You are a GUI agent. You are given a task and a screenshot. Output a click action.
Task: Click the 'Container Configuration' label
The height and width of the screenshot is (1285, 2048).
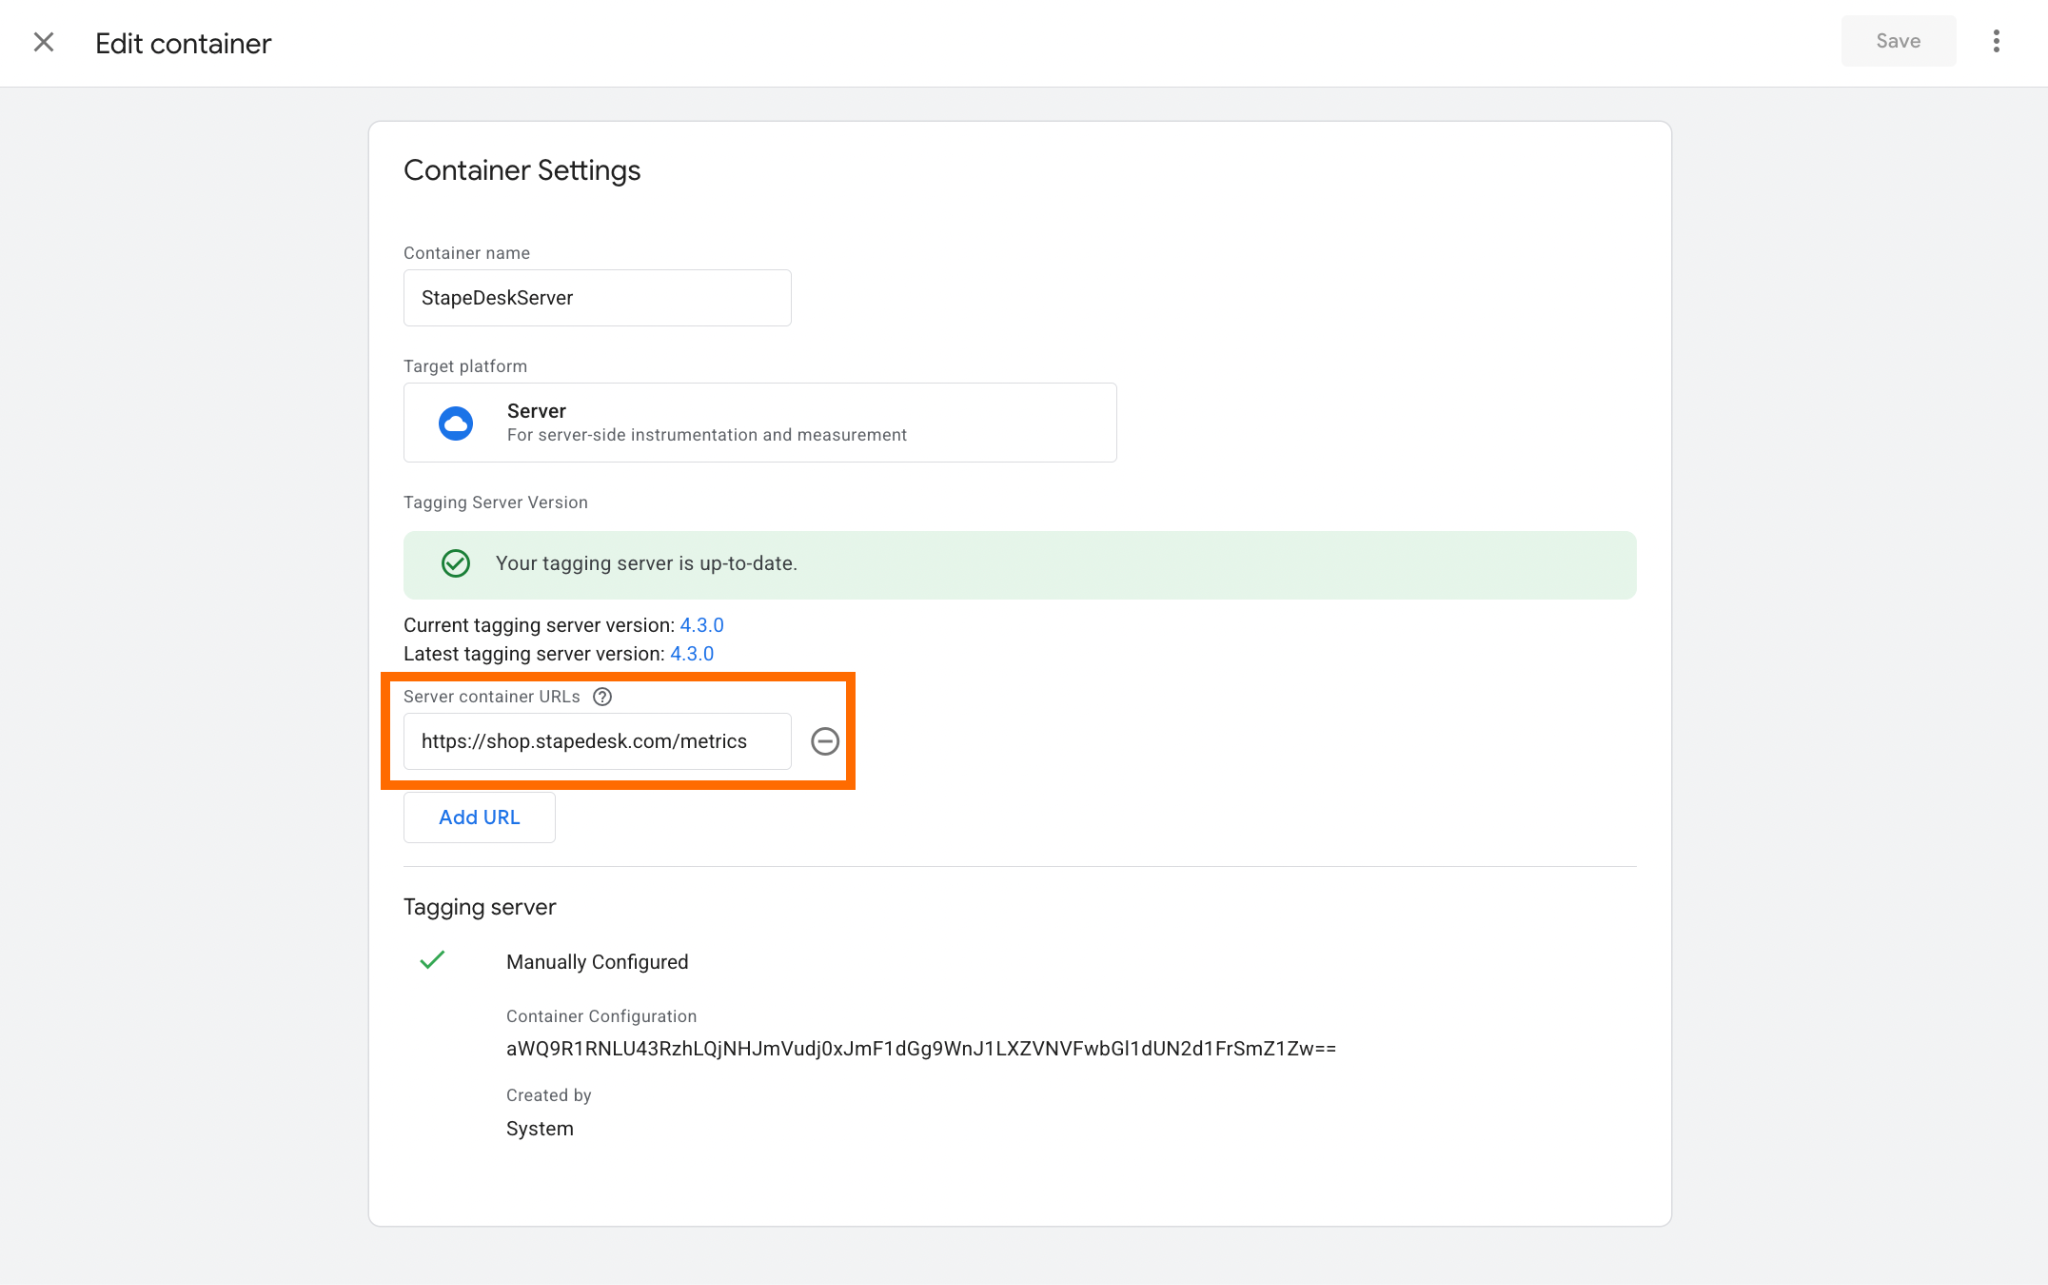601,1016
